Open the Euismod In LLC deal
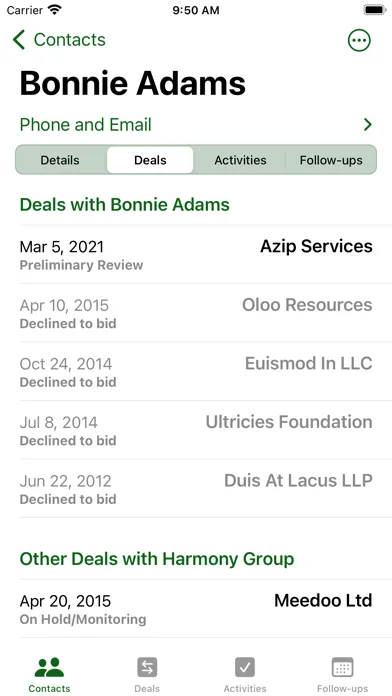This screenshot has width=392, height=696. coord(196,372)
